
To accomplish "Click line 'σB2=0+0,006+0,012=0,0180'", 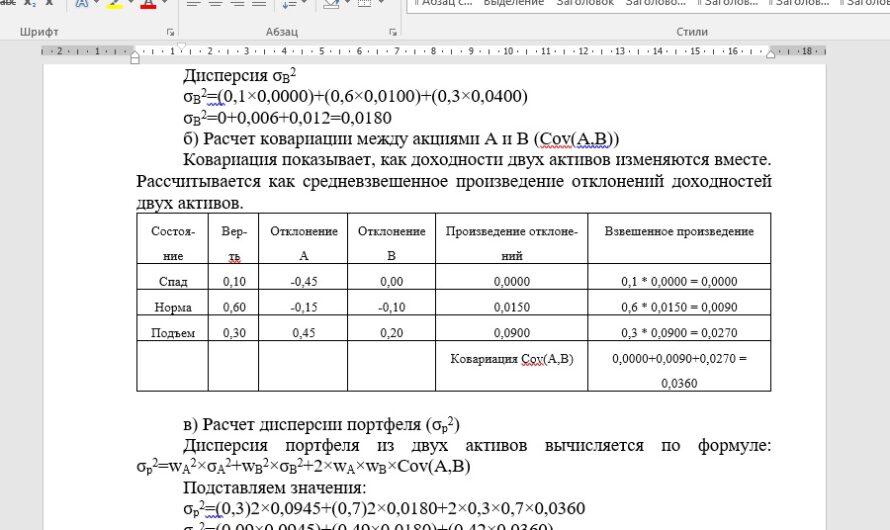I will tap(287, 118).
